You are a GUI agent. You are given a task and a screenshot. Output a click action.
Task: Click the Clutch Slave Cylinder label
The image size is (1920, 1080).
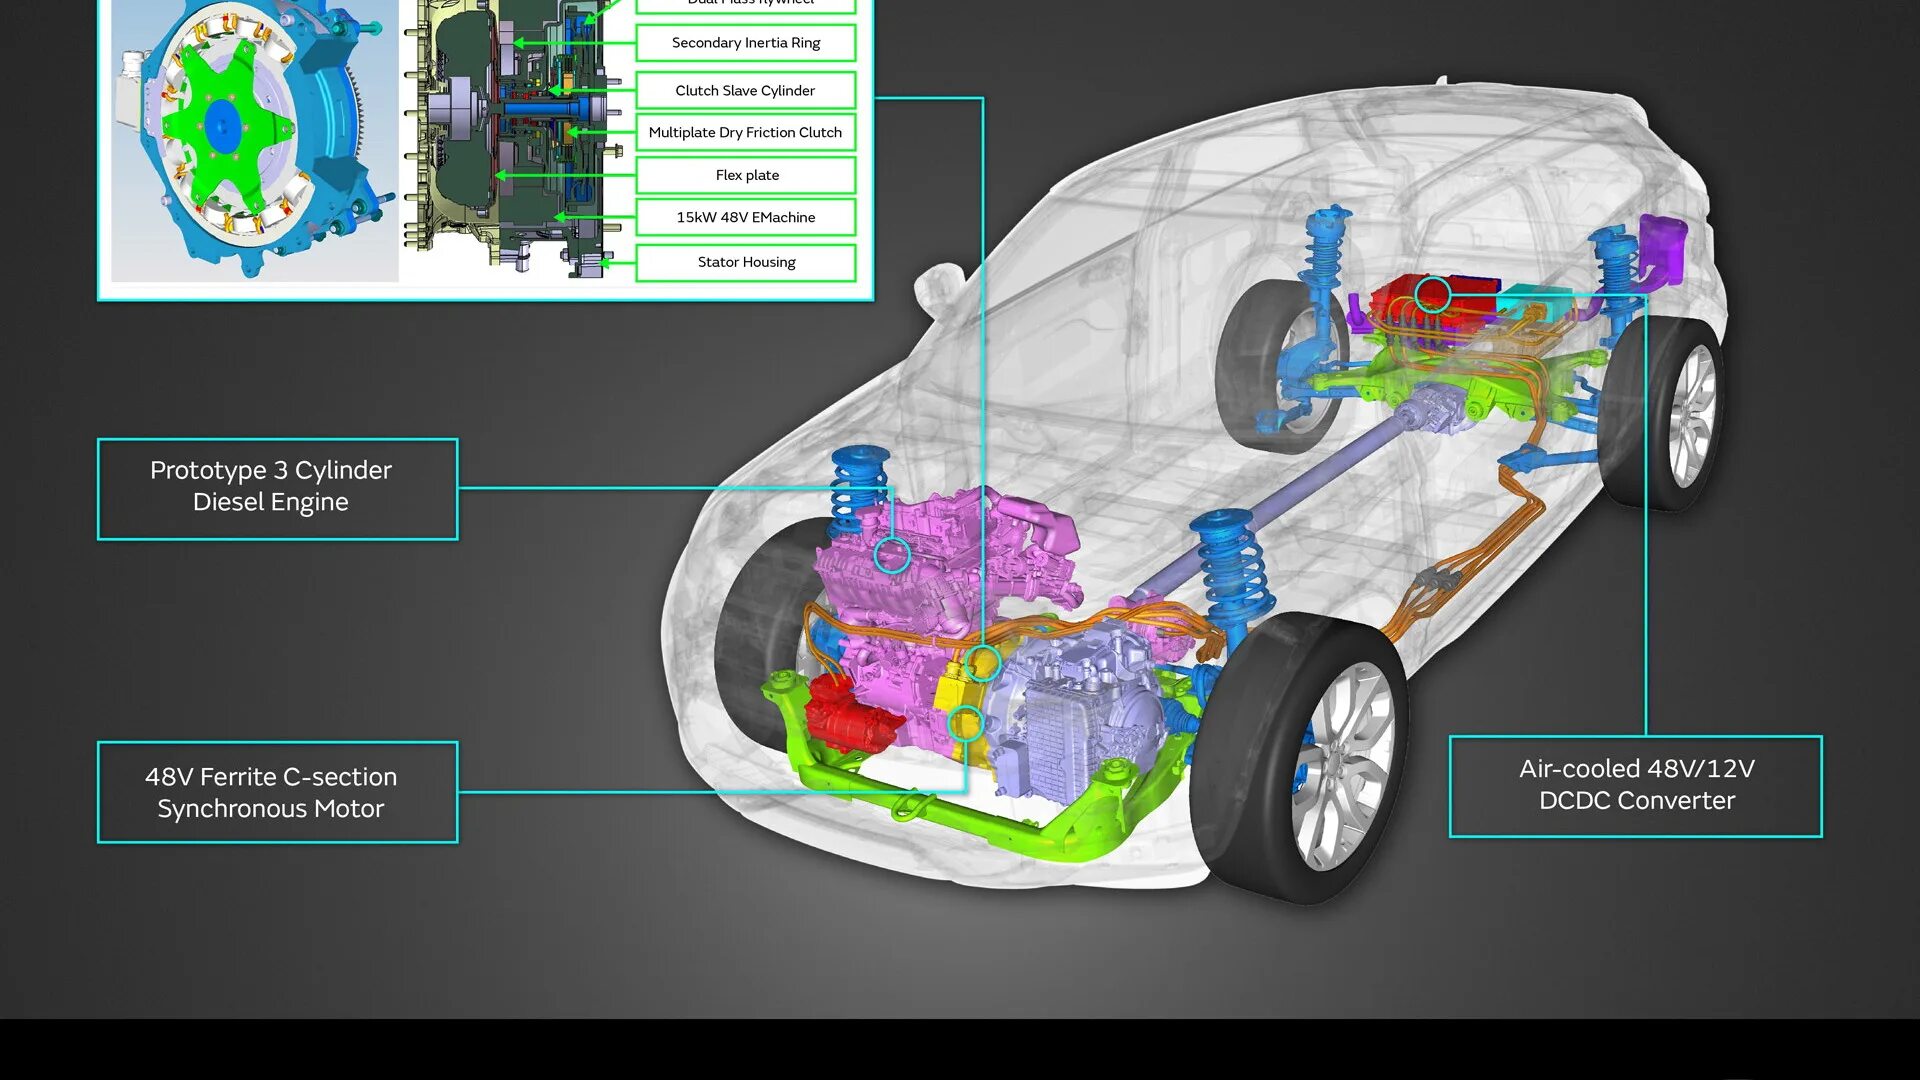point(745,90)
